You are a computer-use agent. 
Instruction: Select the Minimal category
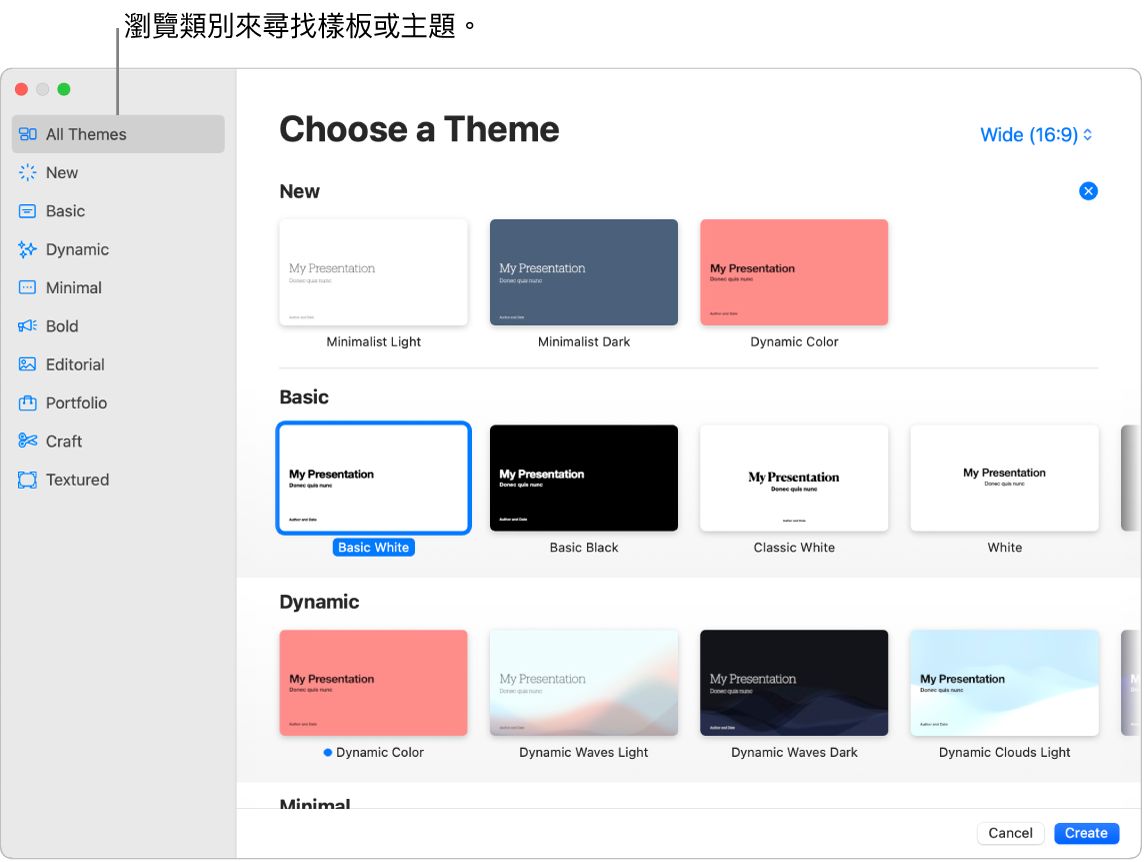coord(73,287)
